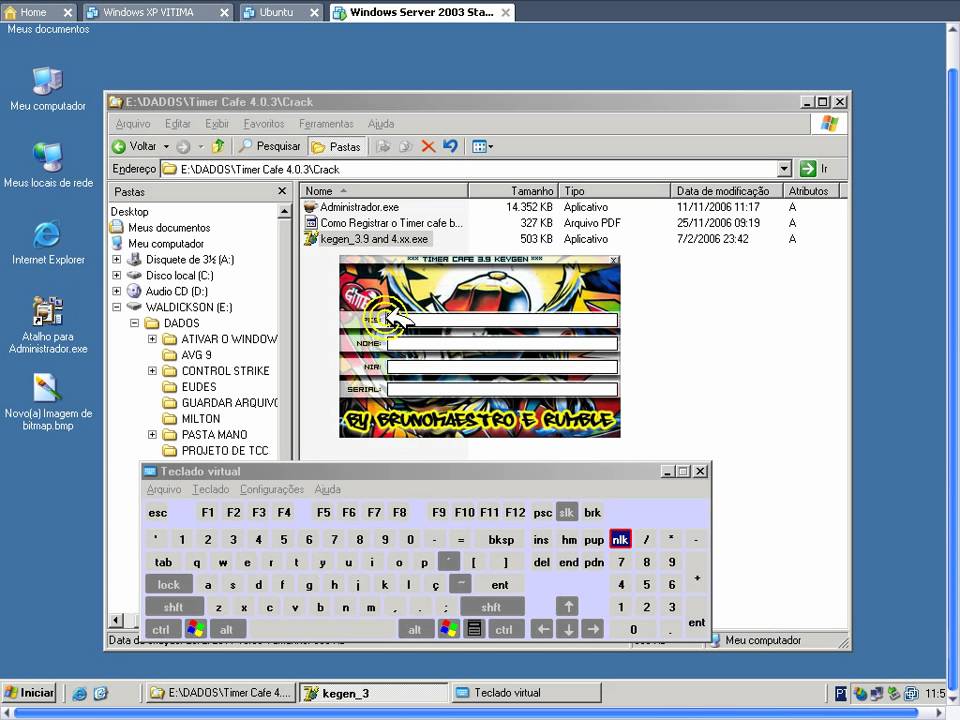Toggle slk scroll lock key on keyboard
Screen dimensions: 960x720
(x=567, y=512)
